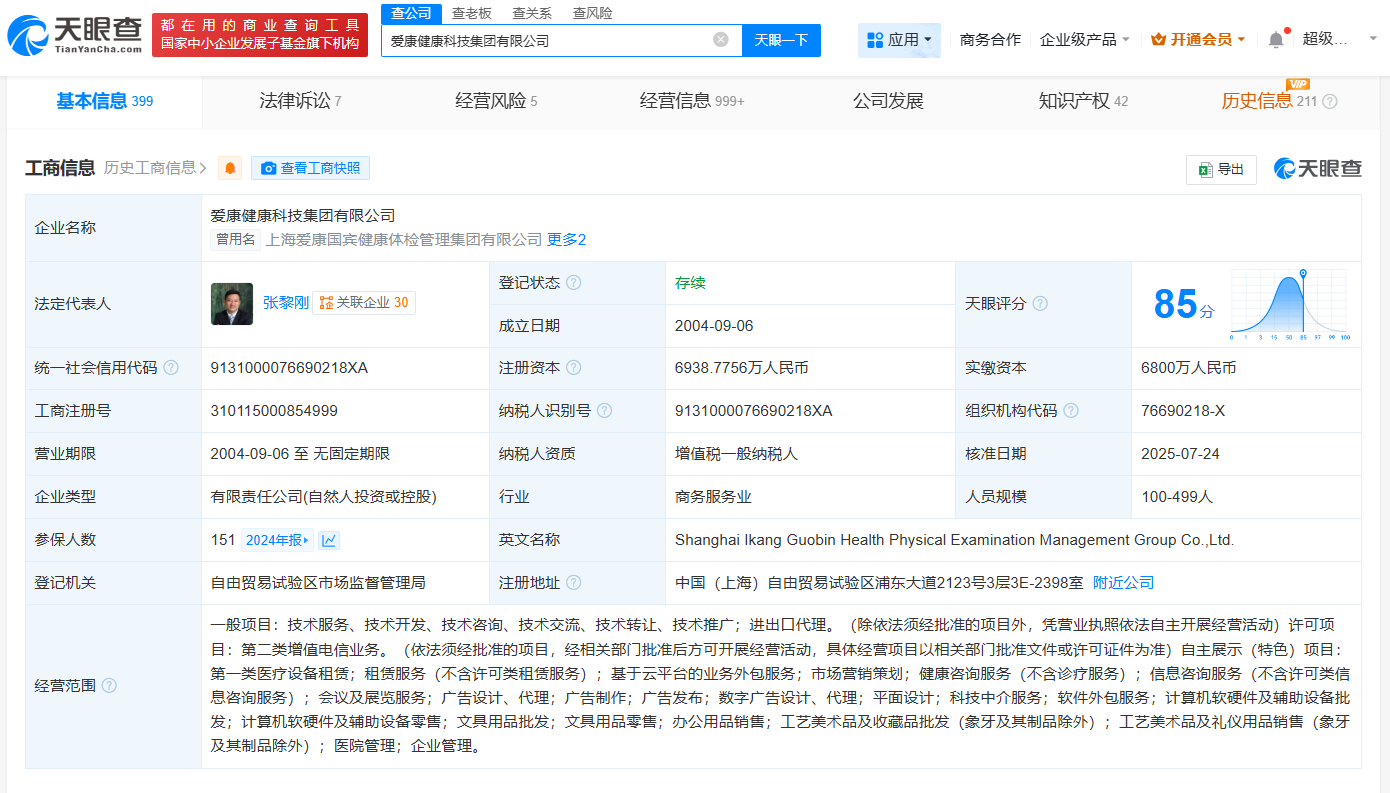Screen dimensions: 1390x793
Task: Open the 知识产权 tab
Action: point(1083,101)
